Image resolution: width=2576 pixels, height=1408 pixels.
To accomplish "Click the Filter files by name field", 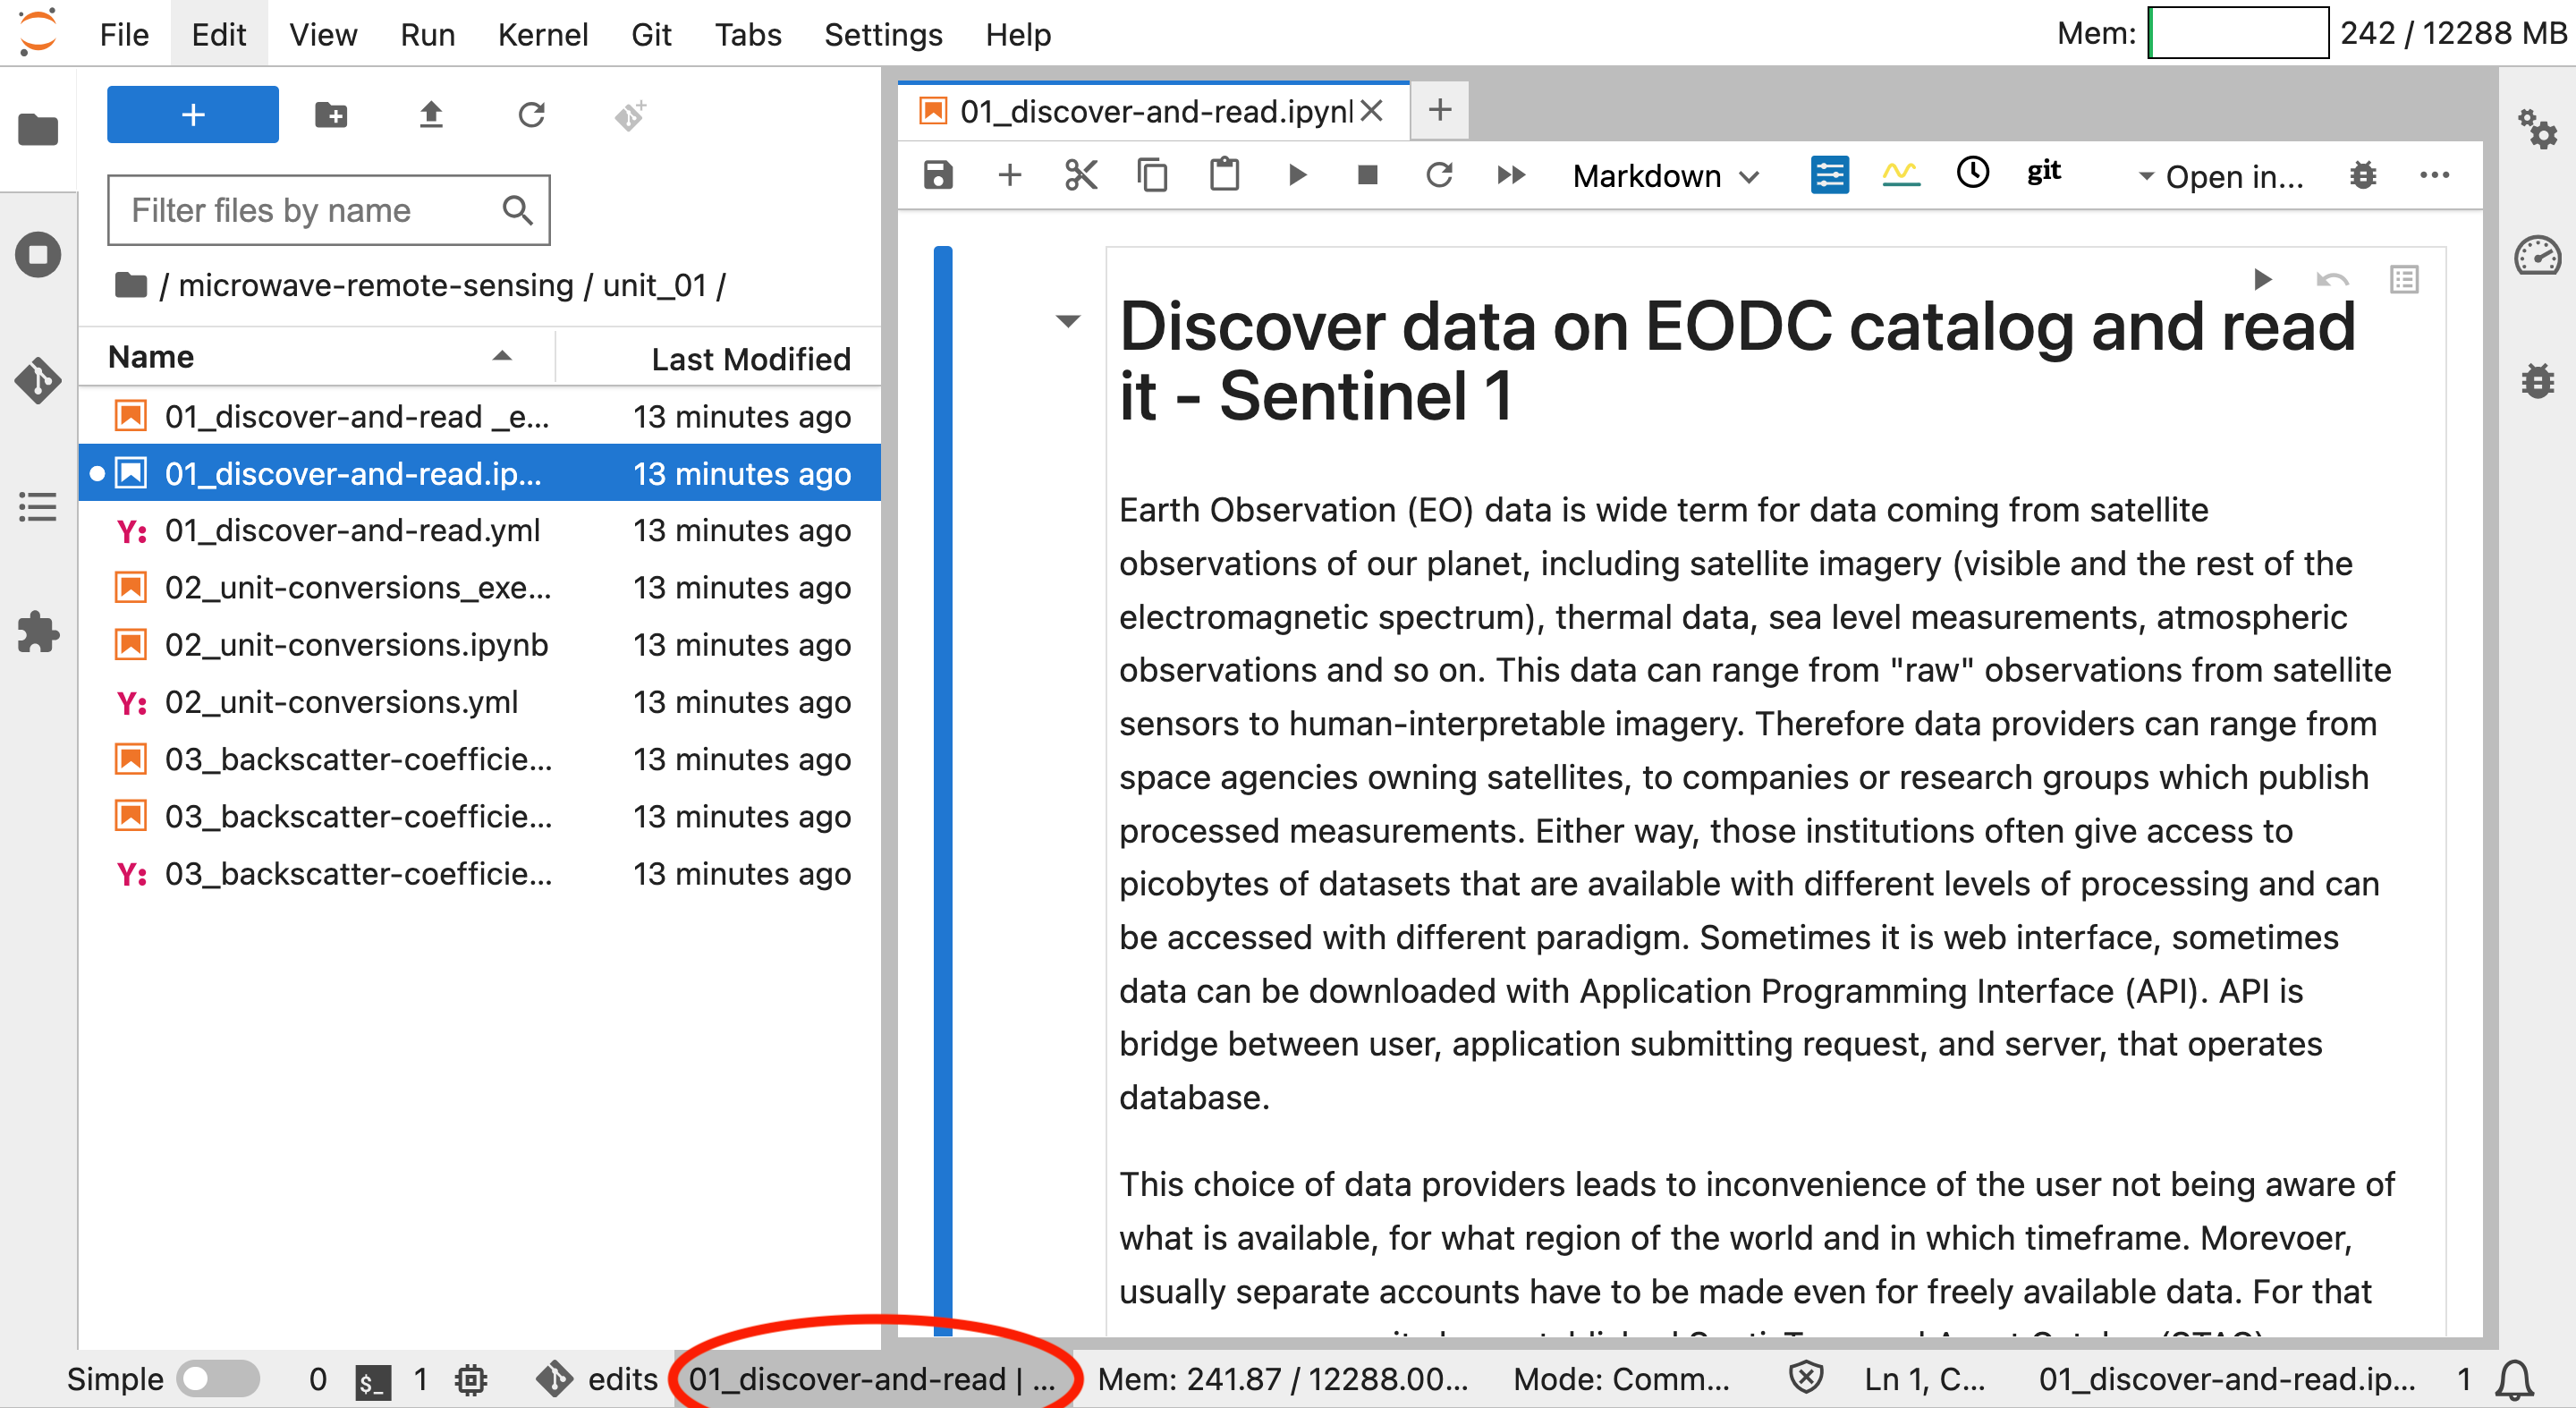I will [x=310, y=210].
